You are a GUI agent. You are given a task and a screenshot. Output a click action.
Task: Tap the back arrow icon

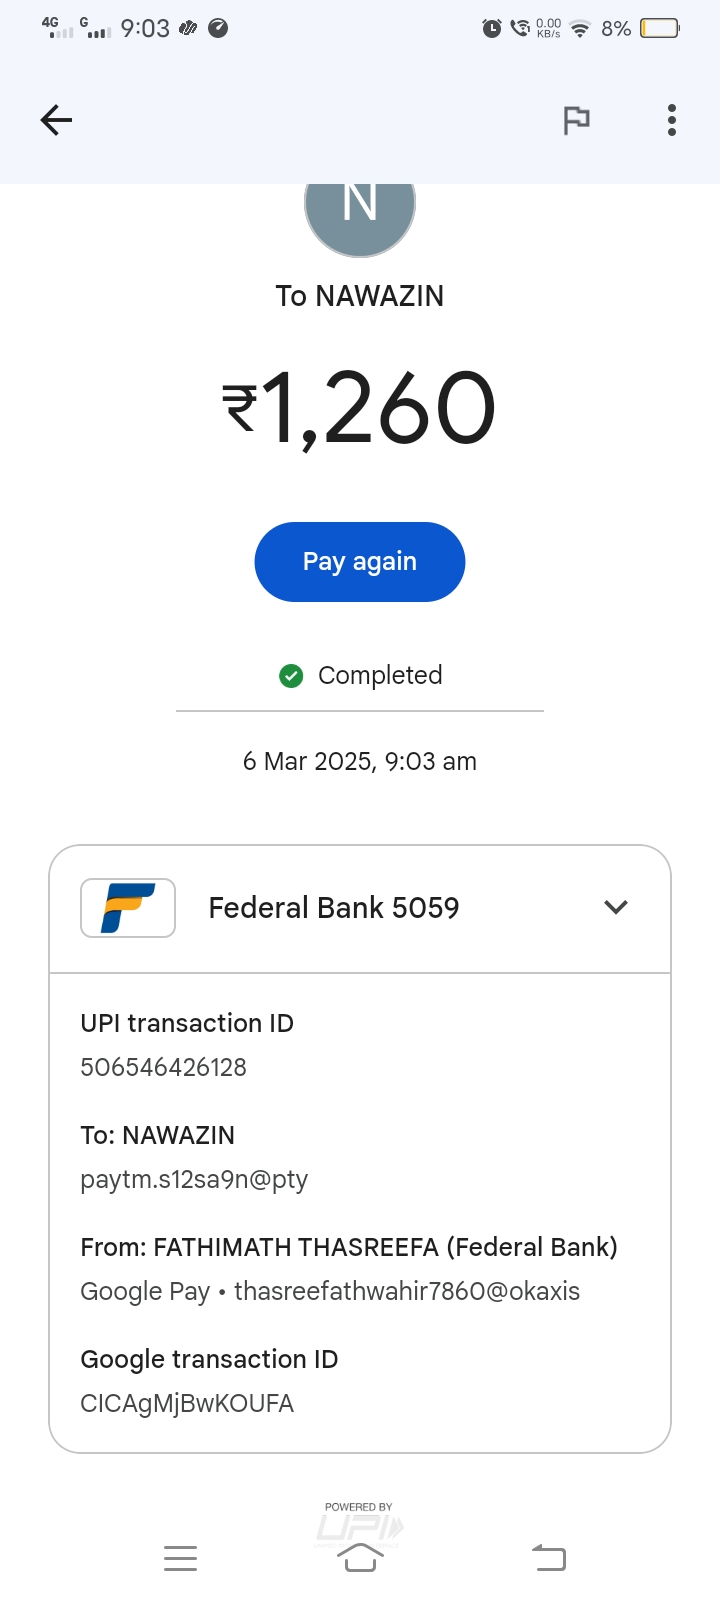coord(57,121)
